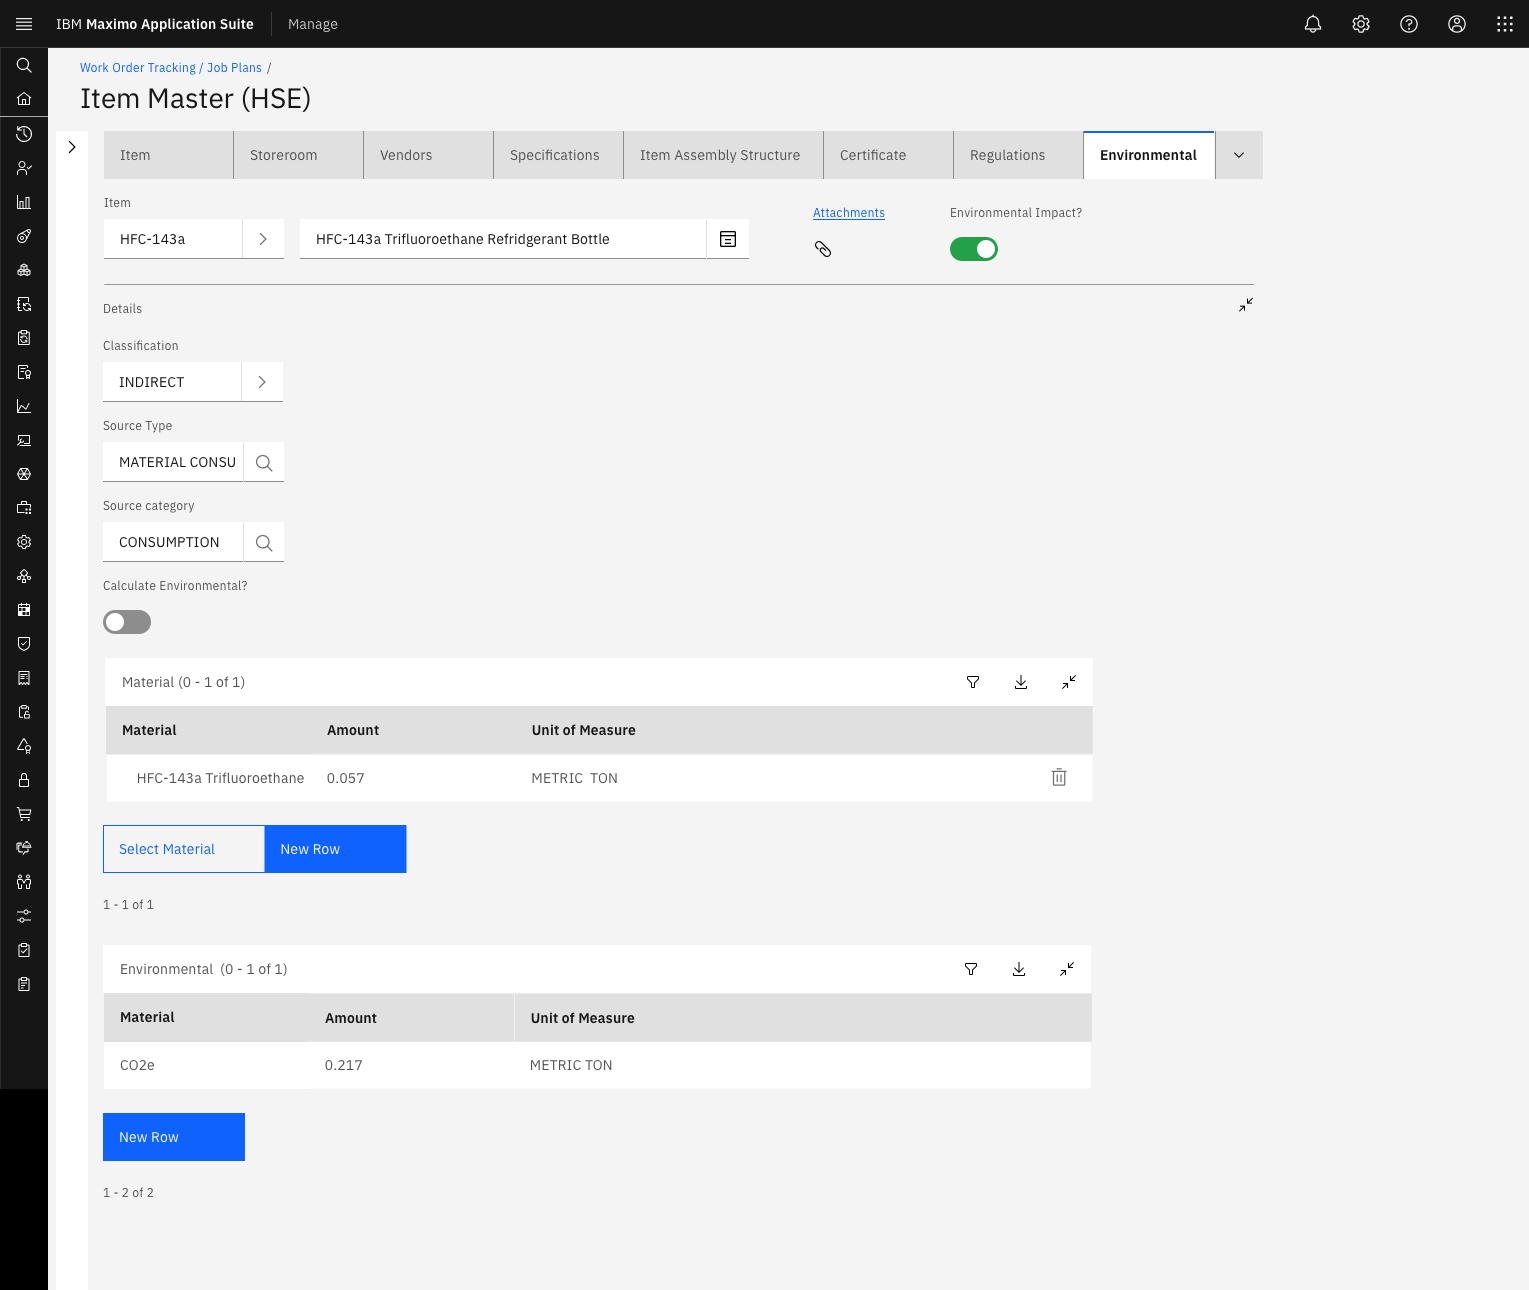Follow the Work Order Tracking / Job Plans breadcrumb
This screenshot has height=1290, width=1529.
coord(171,68)
